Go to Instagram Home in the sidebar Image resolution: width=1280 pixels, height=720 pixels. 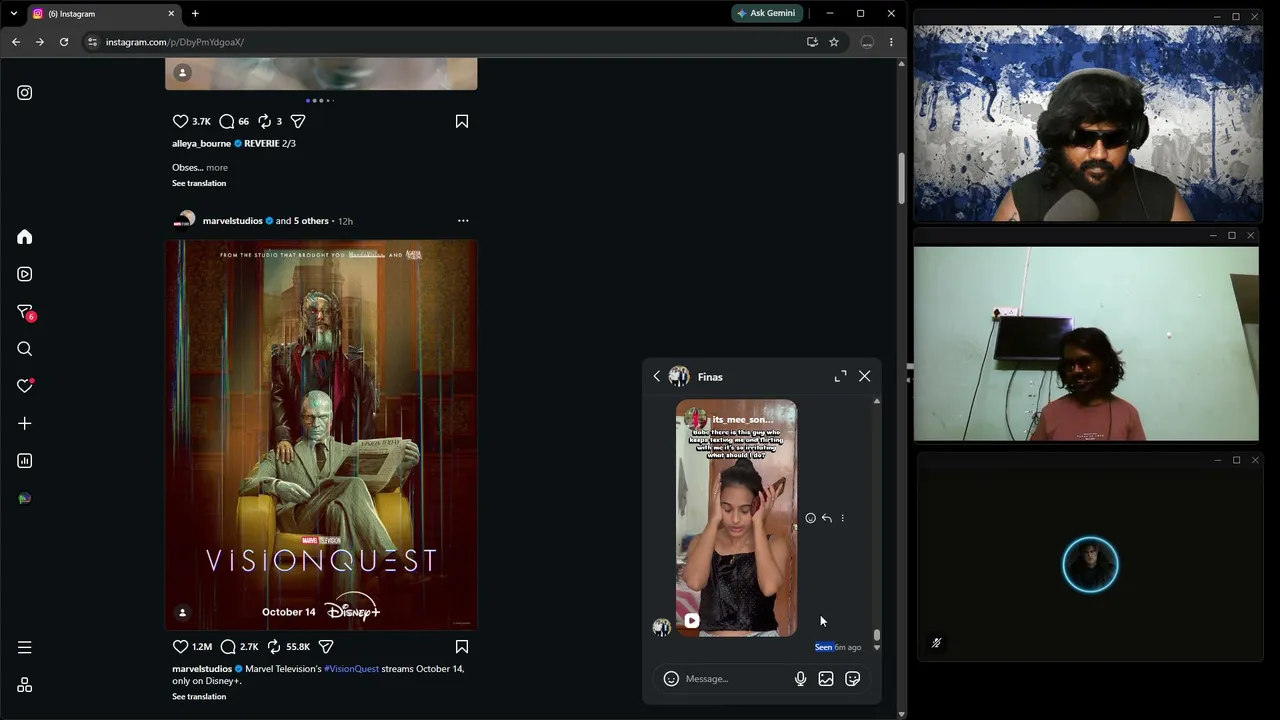[x=25, y=237]
